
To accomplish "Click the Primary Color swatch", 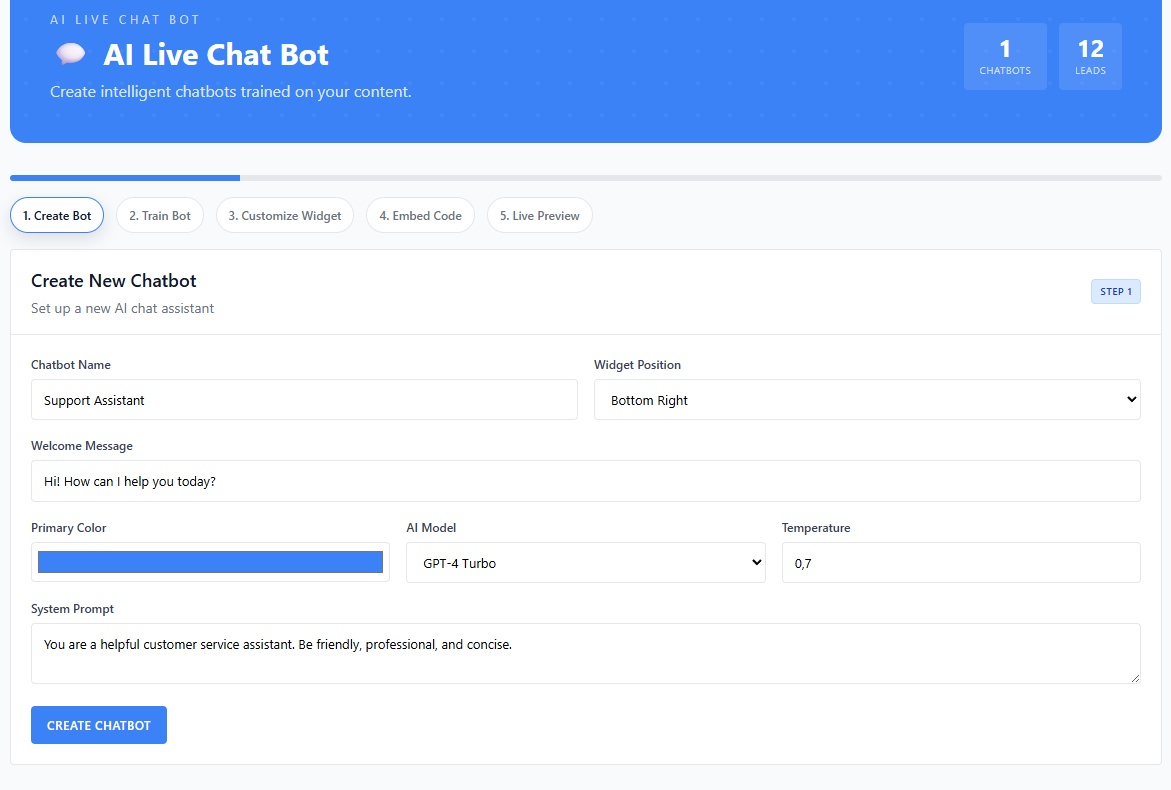I will (x=210, y=561).
